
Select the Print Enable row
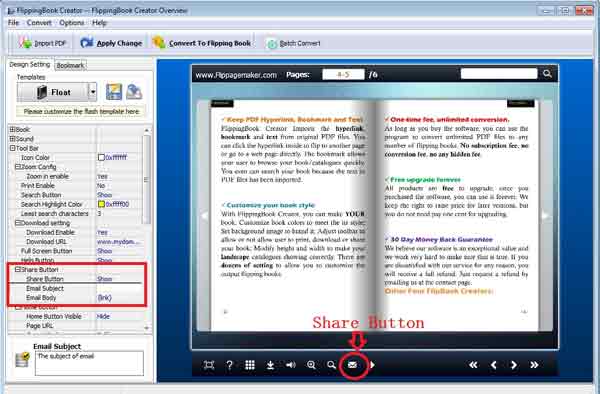pyautogui.click(x=75, y=186)
